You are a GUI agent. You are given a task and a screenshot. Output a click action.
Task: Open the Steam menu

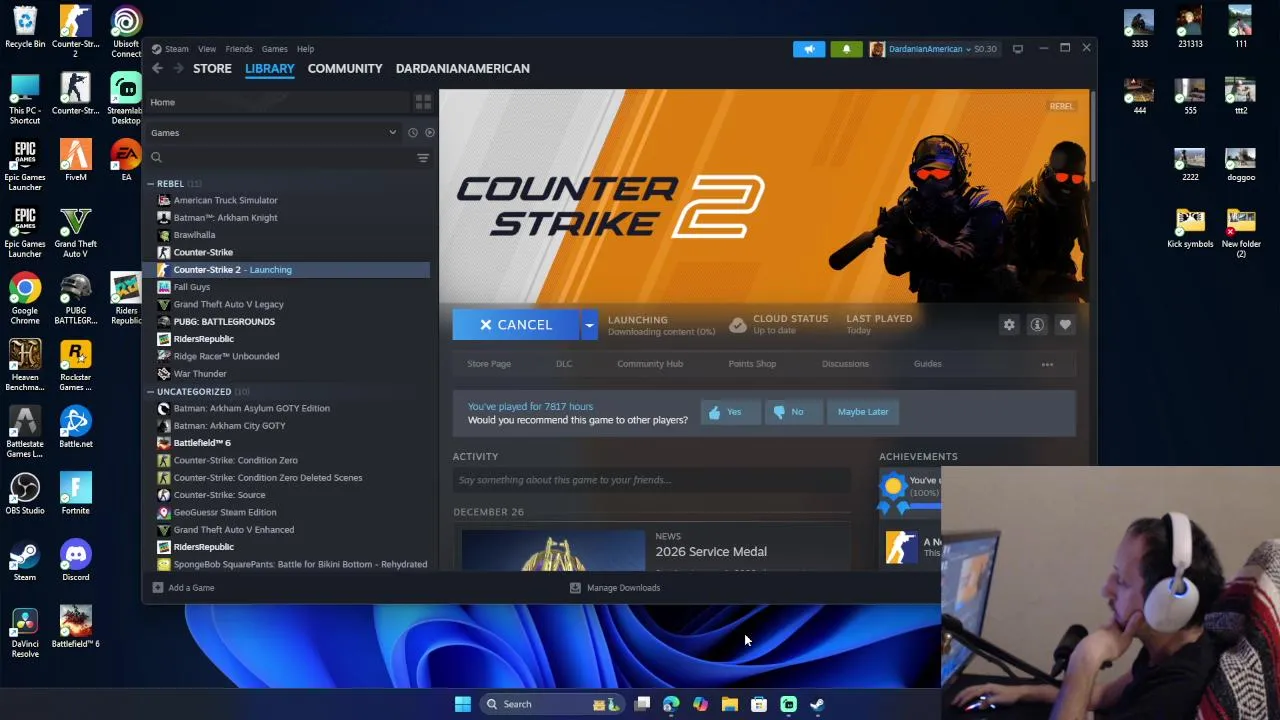click(177, 49)
